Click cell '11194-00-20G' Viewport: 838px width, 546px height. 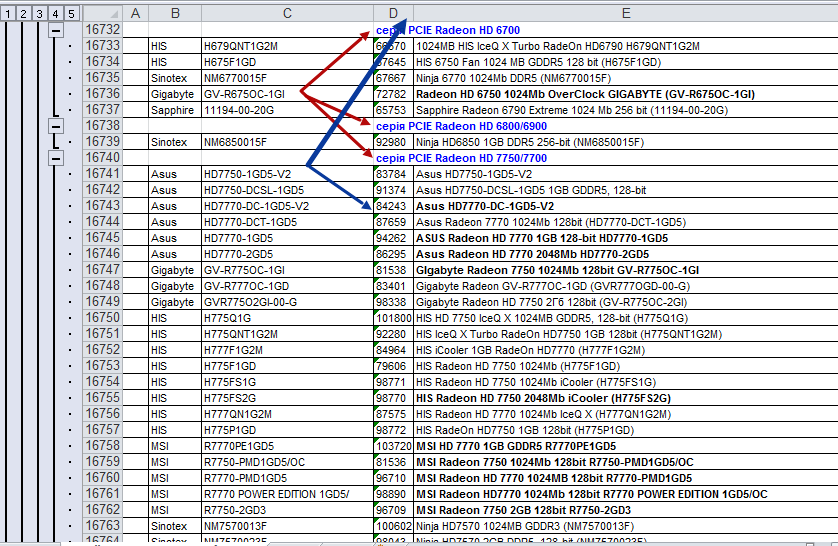288,110
